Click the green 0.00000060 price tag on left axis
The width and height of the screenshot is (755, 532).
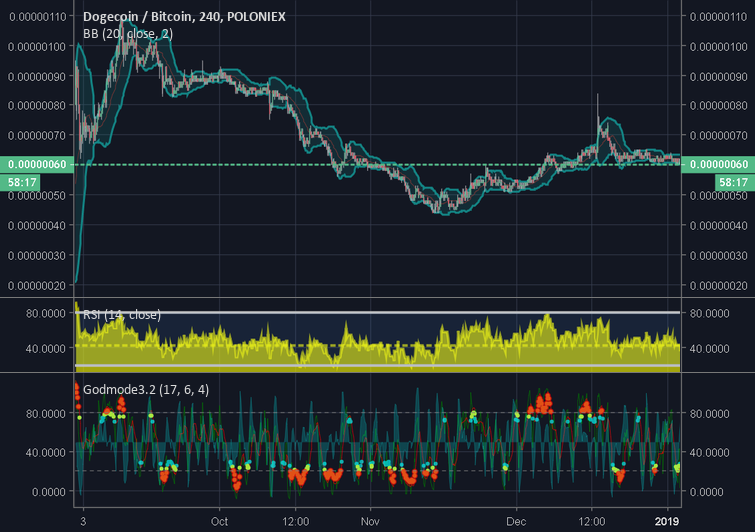pos(37,164)
